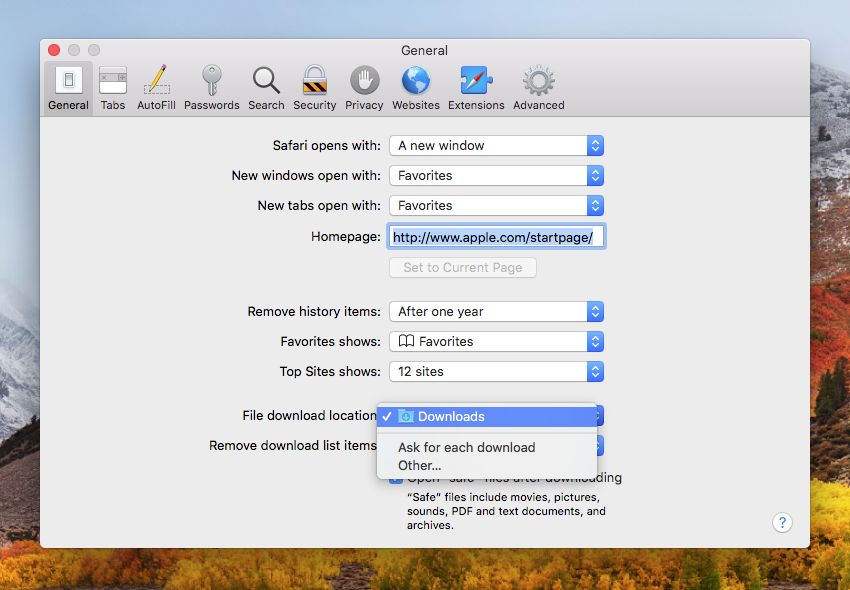Open the Top Sites shows dropdown
850x590 pixels.
pyautogui.click(x=496, y=371)
